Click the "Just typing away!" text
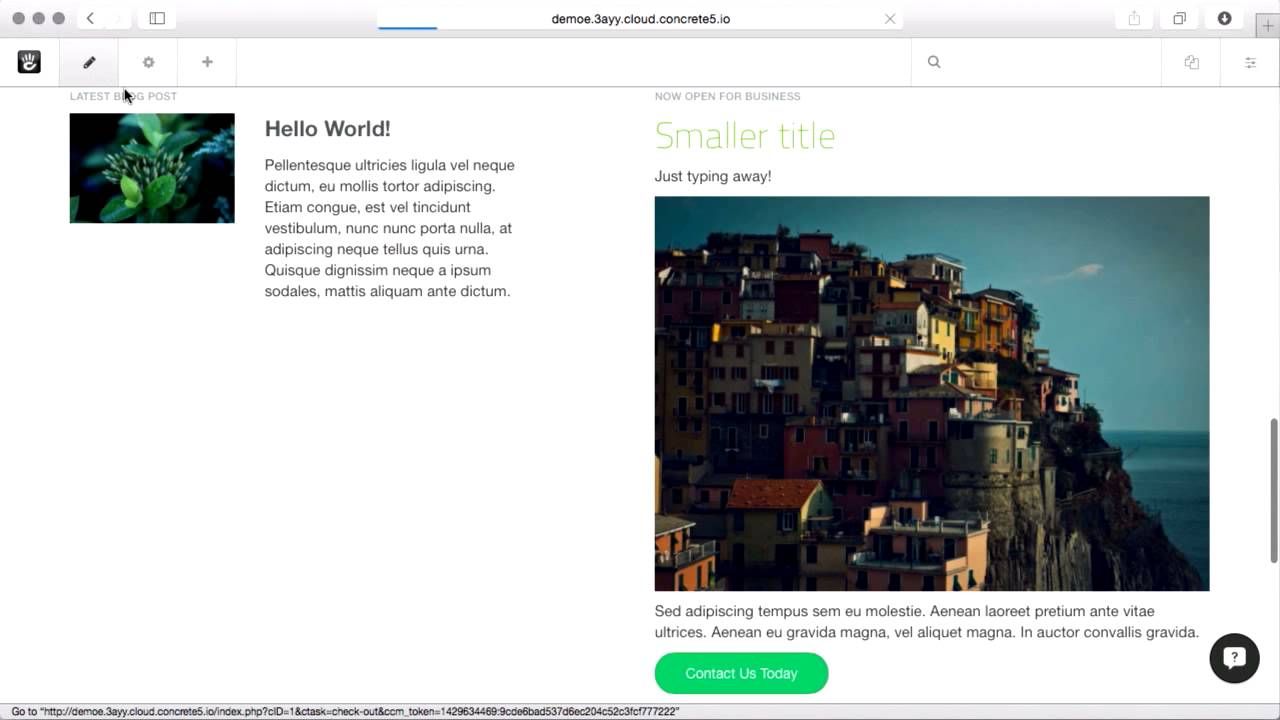The image size is (1280, 720). pyautogui.click(x=713, y=176)
